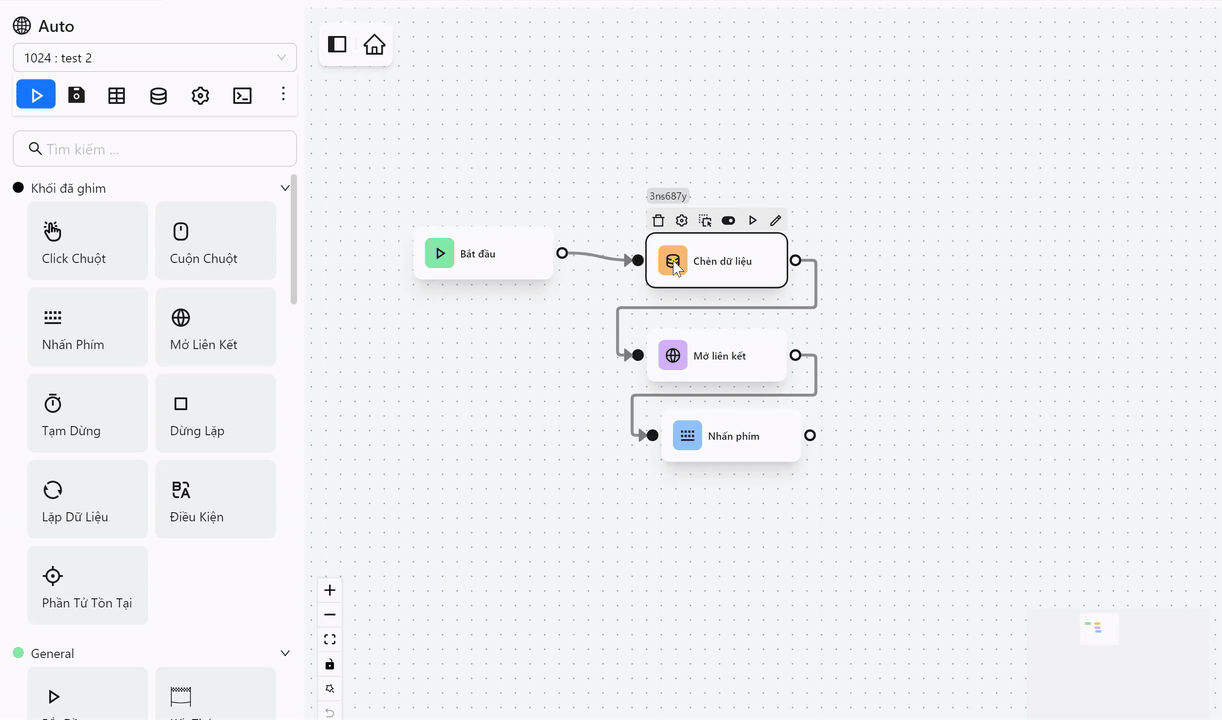
Task: Open the three-dot more options menu
Action: pos(283,94)
